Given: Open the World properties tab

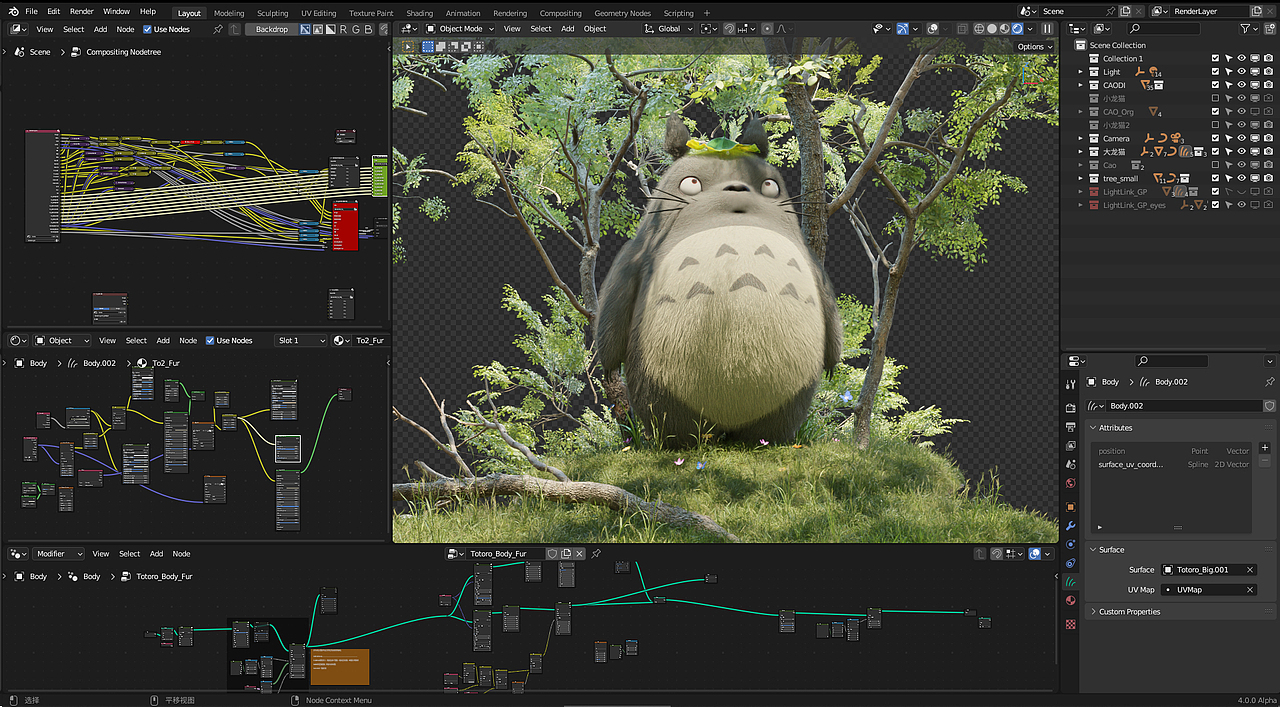Looking at the screenshot, I should [x=1071, y=483].
